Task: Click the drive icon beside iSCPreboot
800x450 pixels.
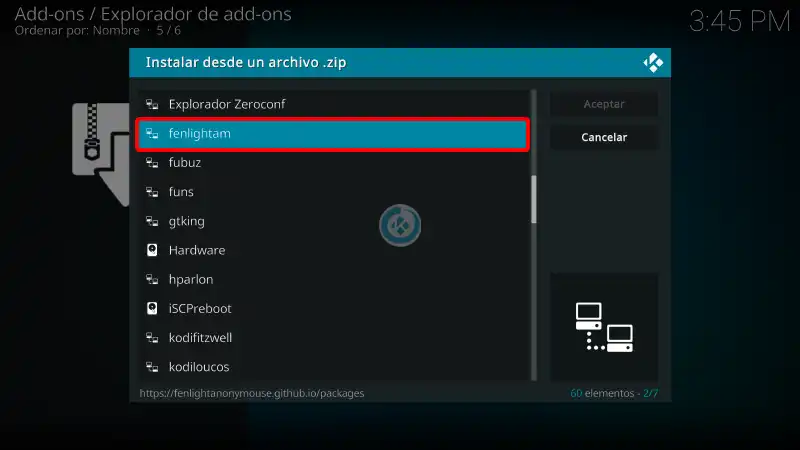Action: 152,308
